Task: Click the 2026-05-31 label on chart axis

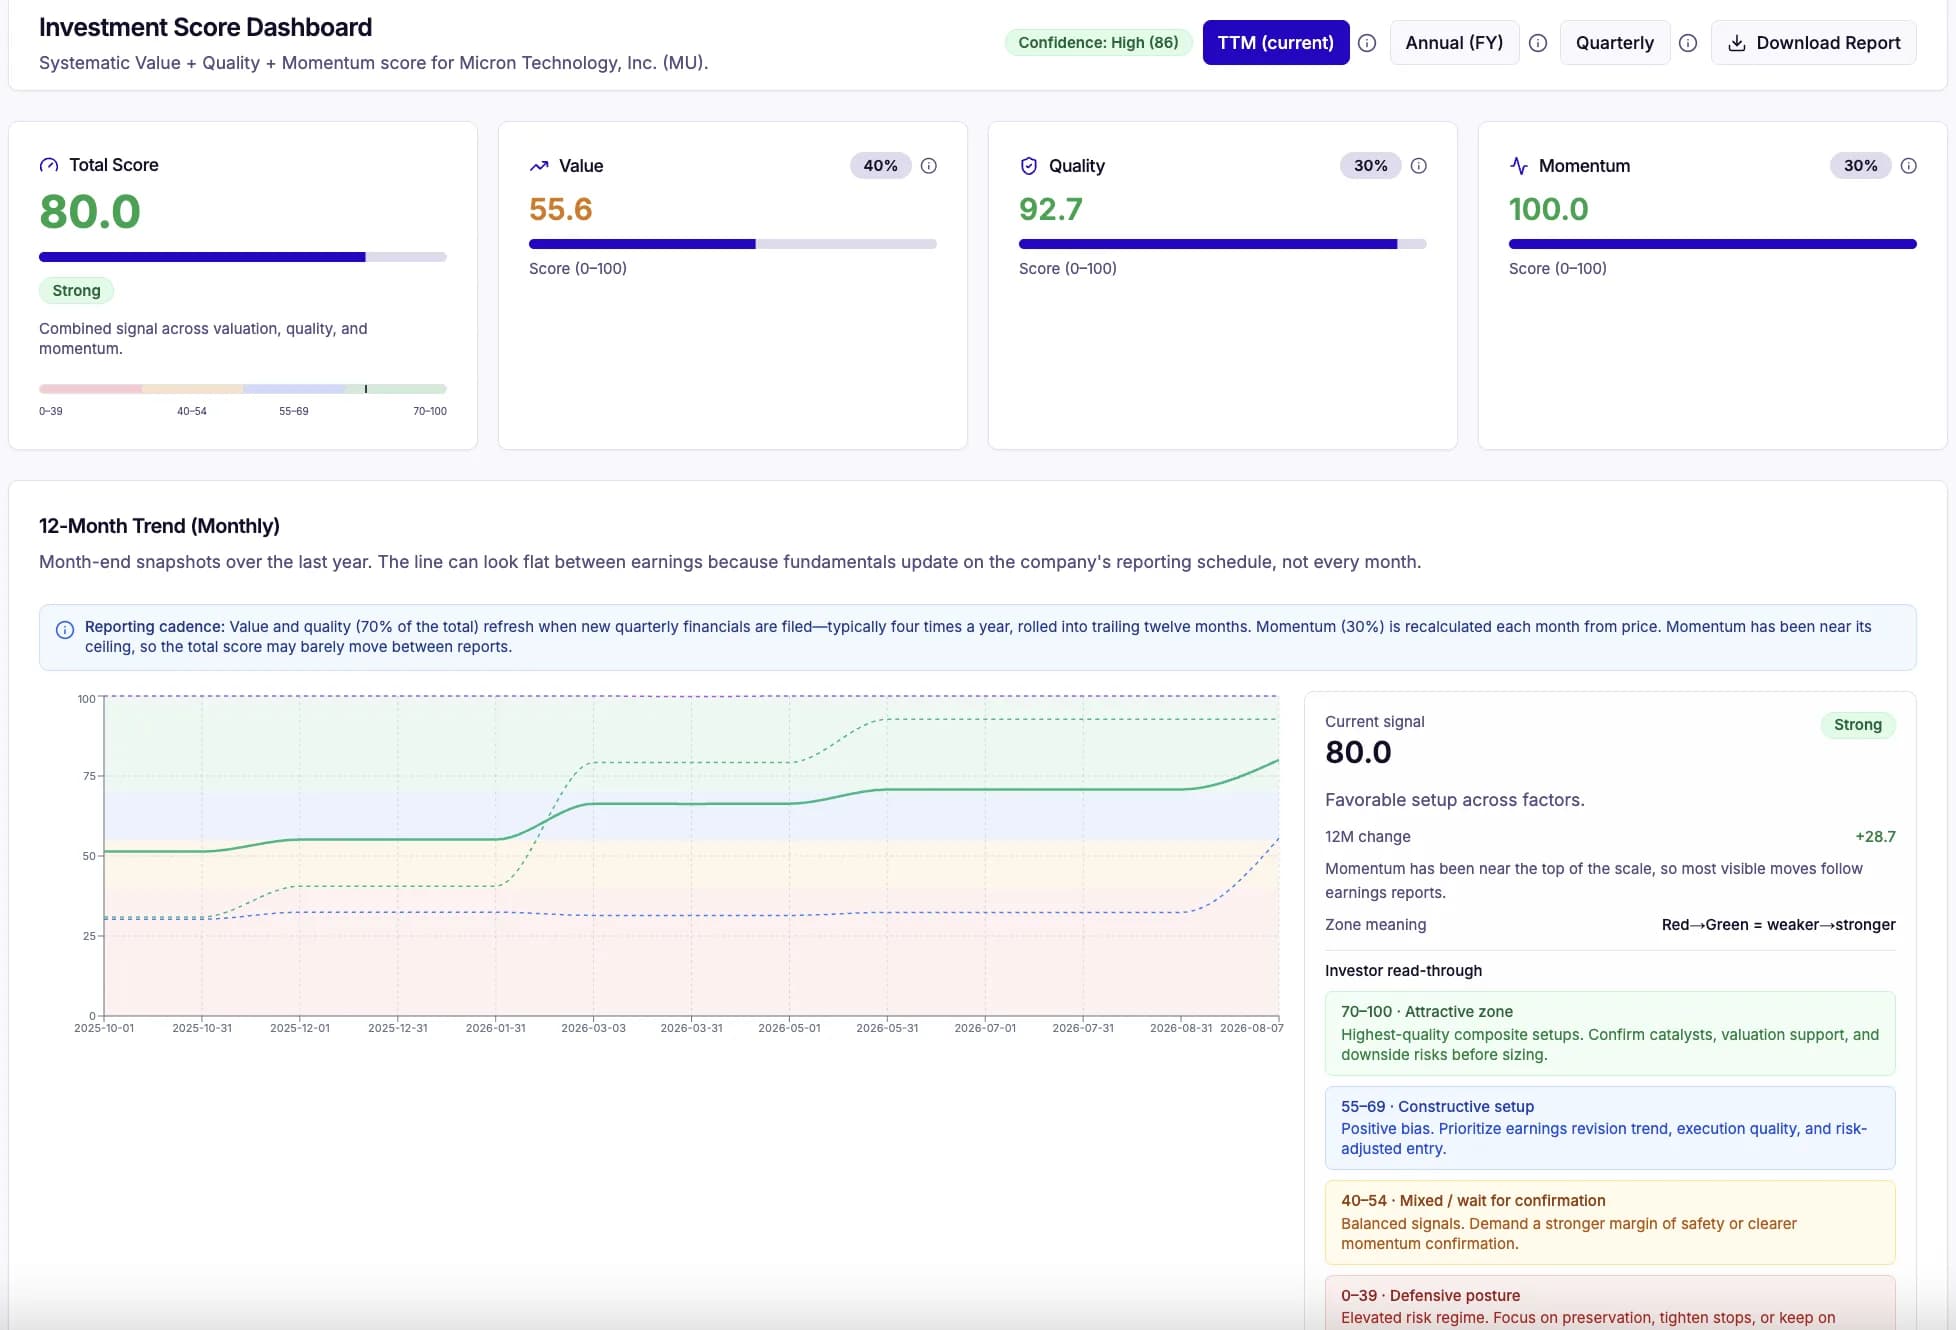Action: point(887,1028)
